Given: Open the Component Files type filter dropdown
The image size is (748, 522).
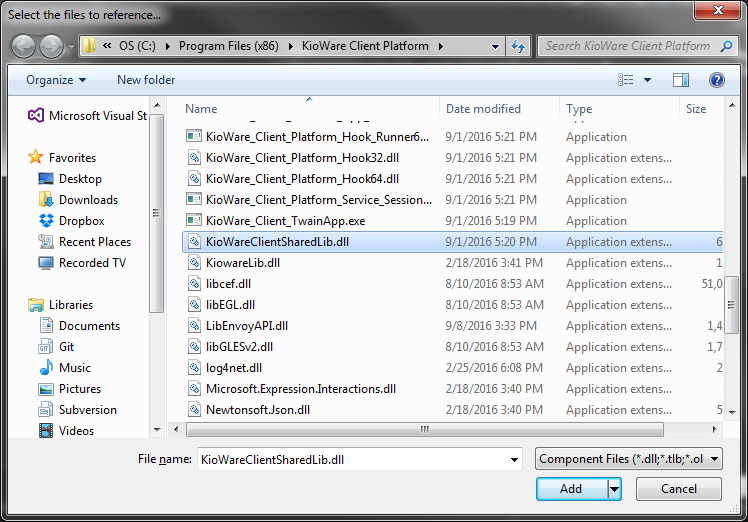Looking at the screenshot, I should click(x=629, y=459).
